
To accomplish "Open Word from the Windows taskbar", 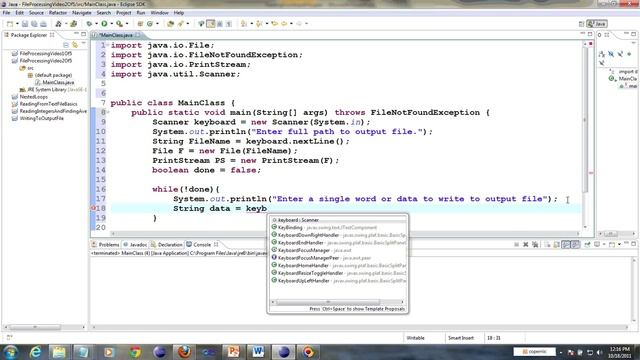I will click(x=258, y=351).
